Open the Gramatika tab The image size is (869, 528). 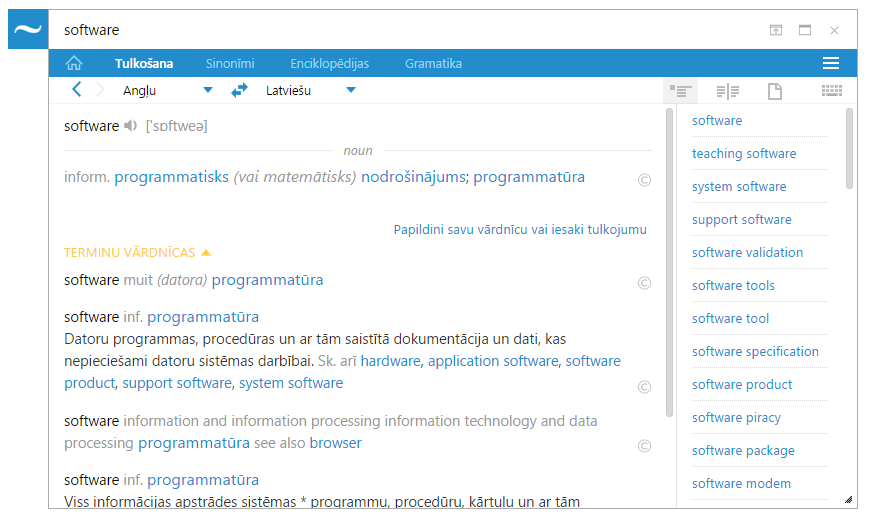pyautogui.click(x=433, y=63)
